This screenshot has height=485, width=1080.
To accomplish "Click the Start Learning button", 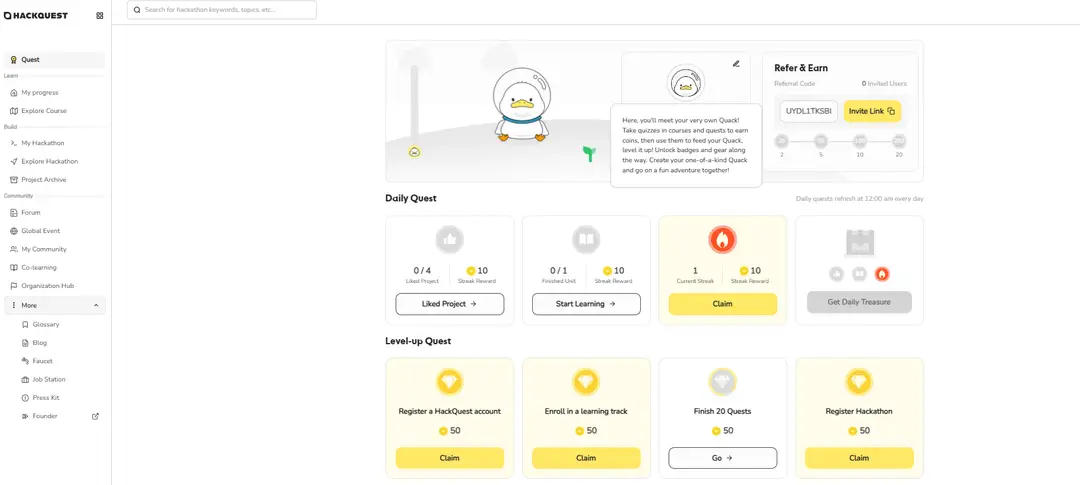I will [586, 304].
